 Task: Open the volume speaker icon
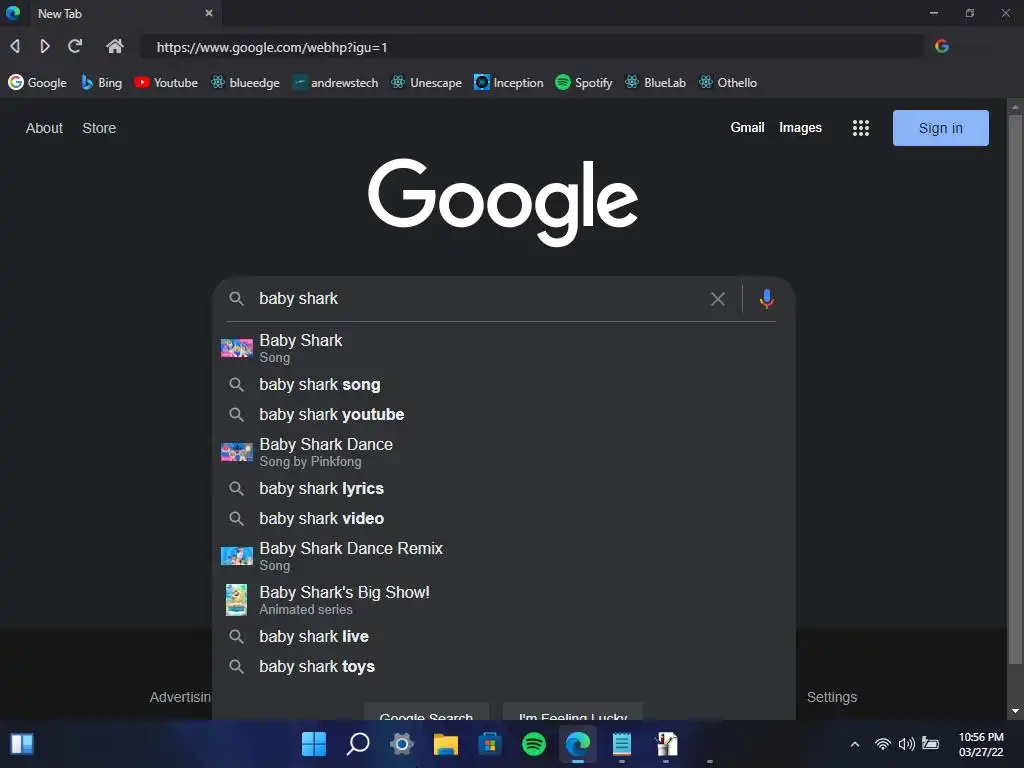[906, 744]
